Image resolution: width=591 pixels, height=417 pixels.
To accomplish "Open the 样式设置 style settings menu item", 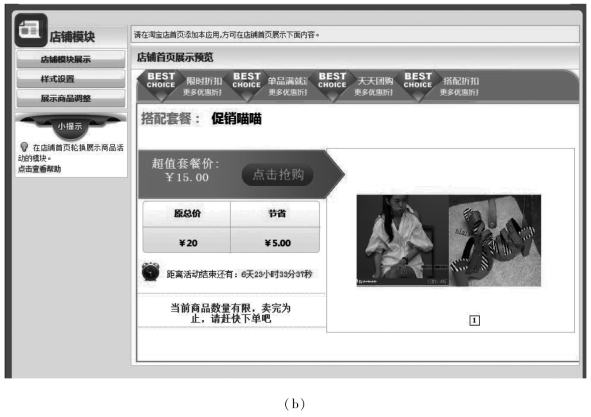I will point(71,79).
